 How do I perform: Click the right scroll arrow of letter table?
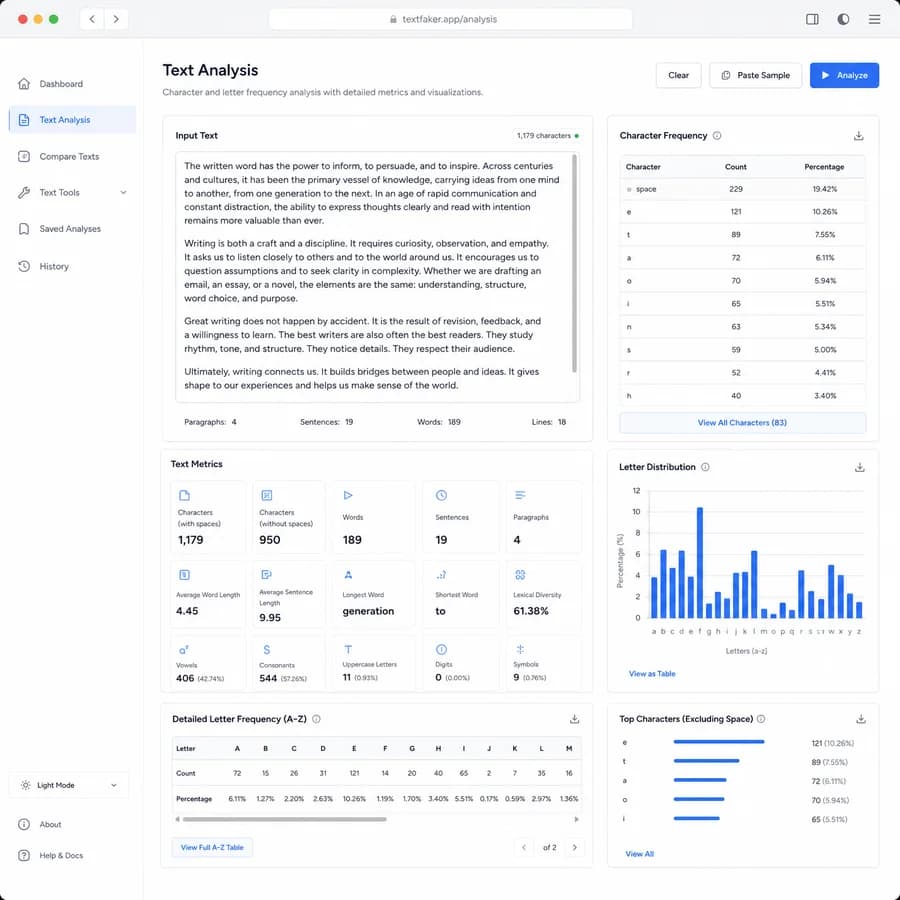tap(576, 819)
